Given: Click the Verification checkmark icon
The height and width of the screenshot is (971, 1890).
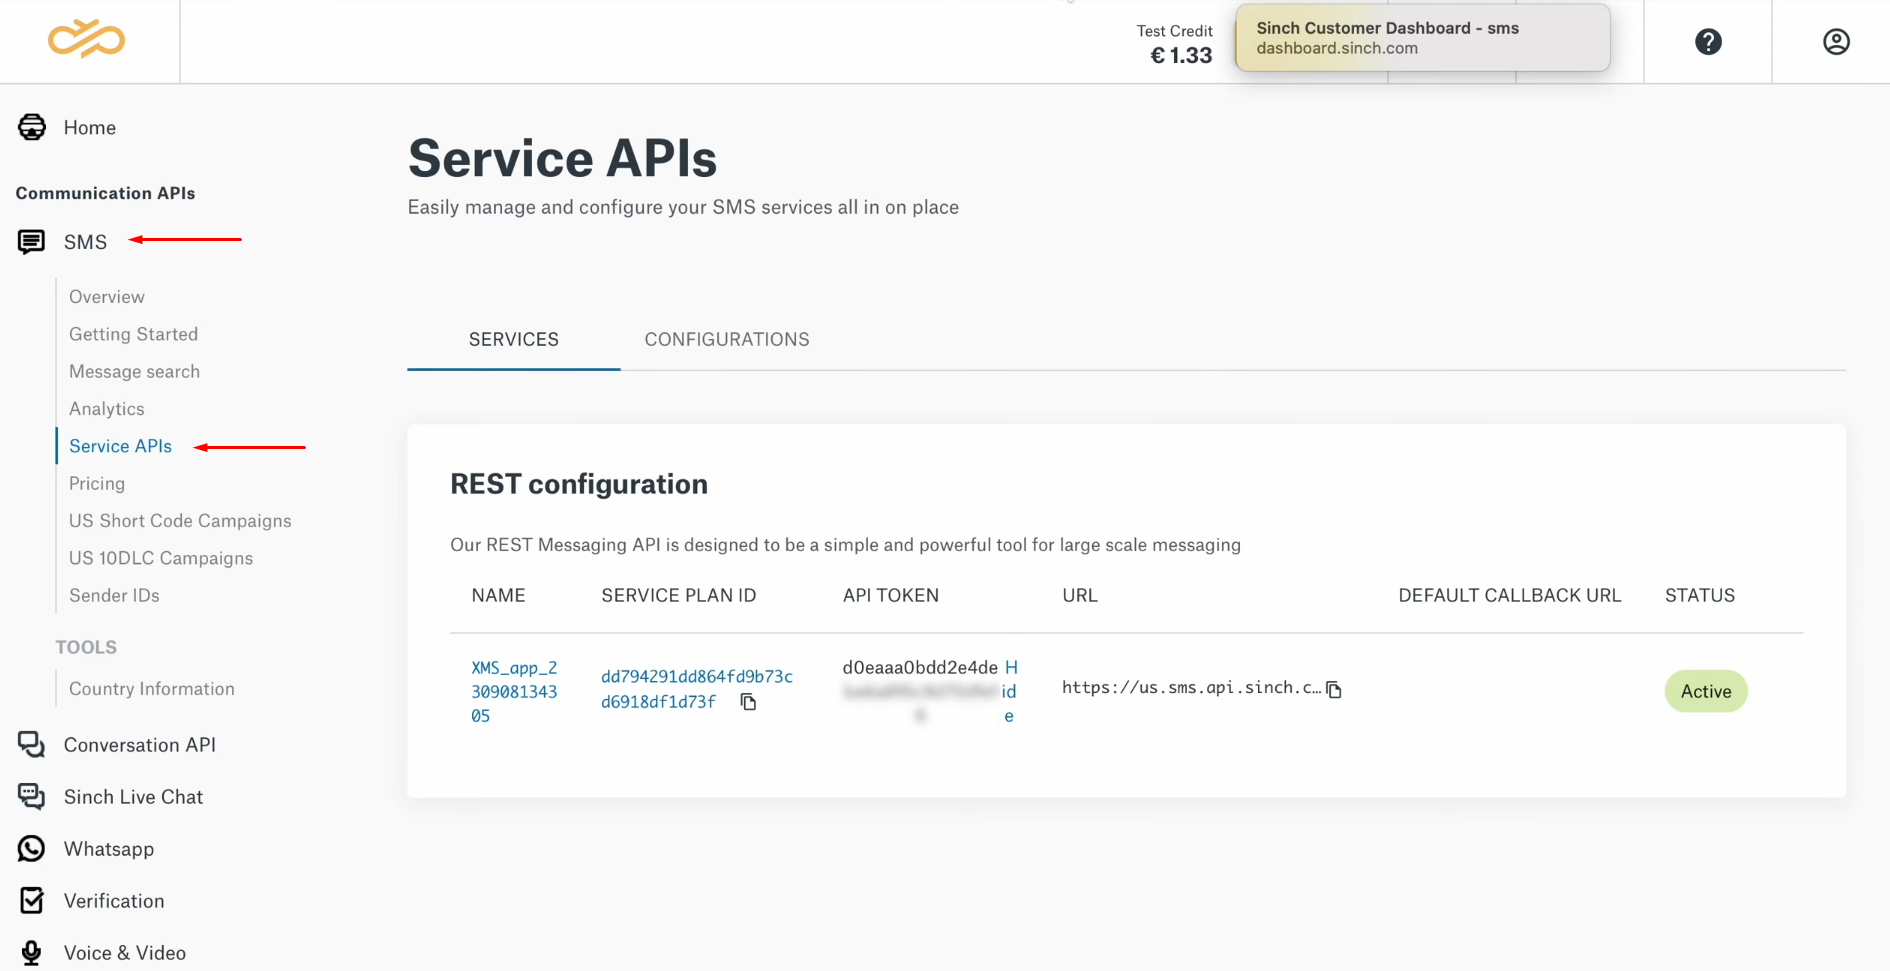Looking at the screenshot, I should pyautogui.click(x=32, y=900).
